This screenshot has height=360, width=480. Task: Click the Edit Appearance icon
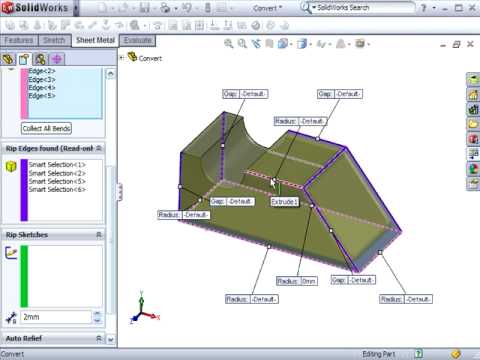coord(340,44)
